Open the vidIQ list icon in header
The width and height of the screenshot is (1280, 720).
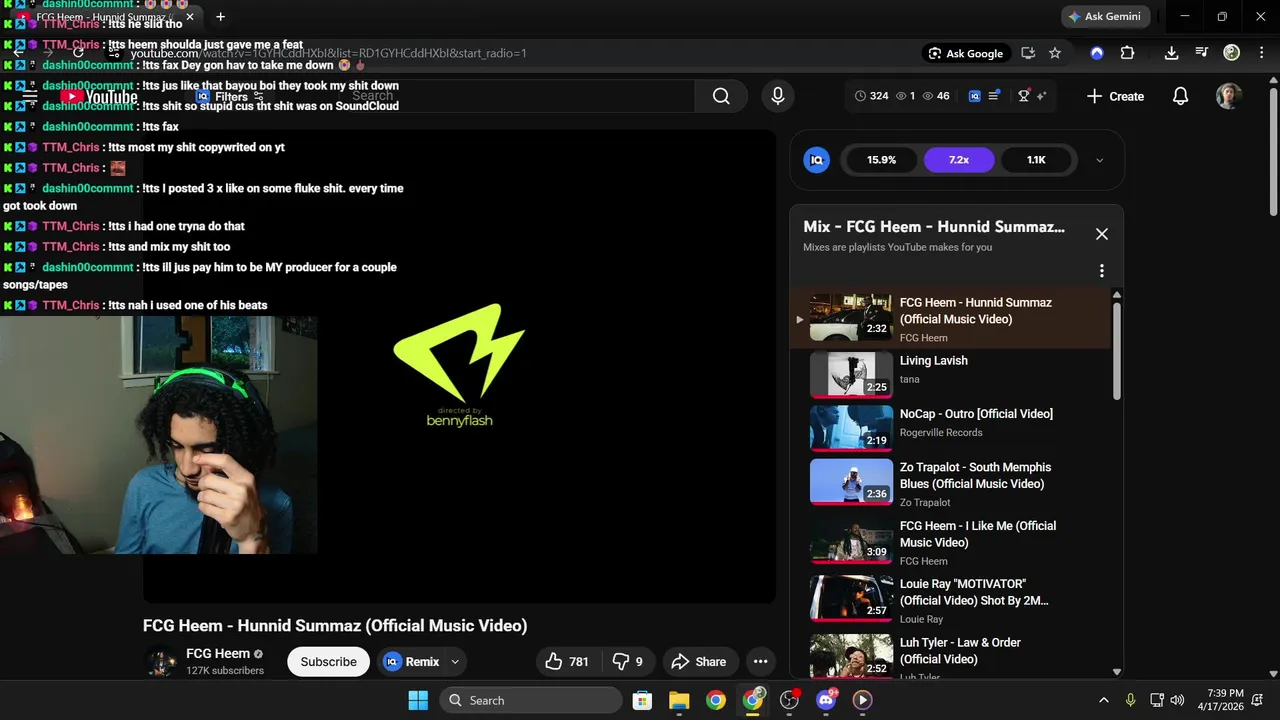click(994, 96)
